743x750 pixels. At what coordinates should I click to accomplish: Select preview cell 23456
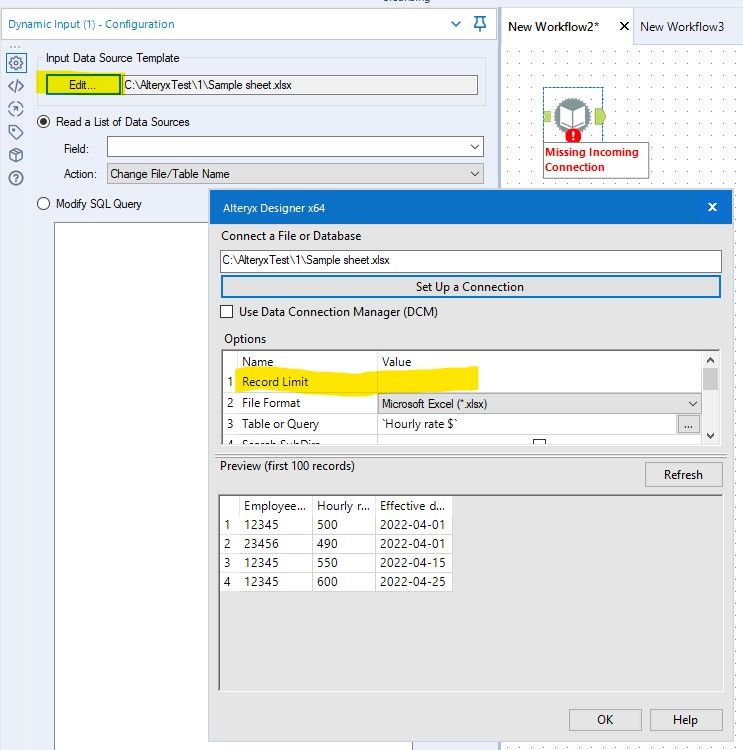click(275, 544)
